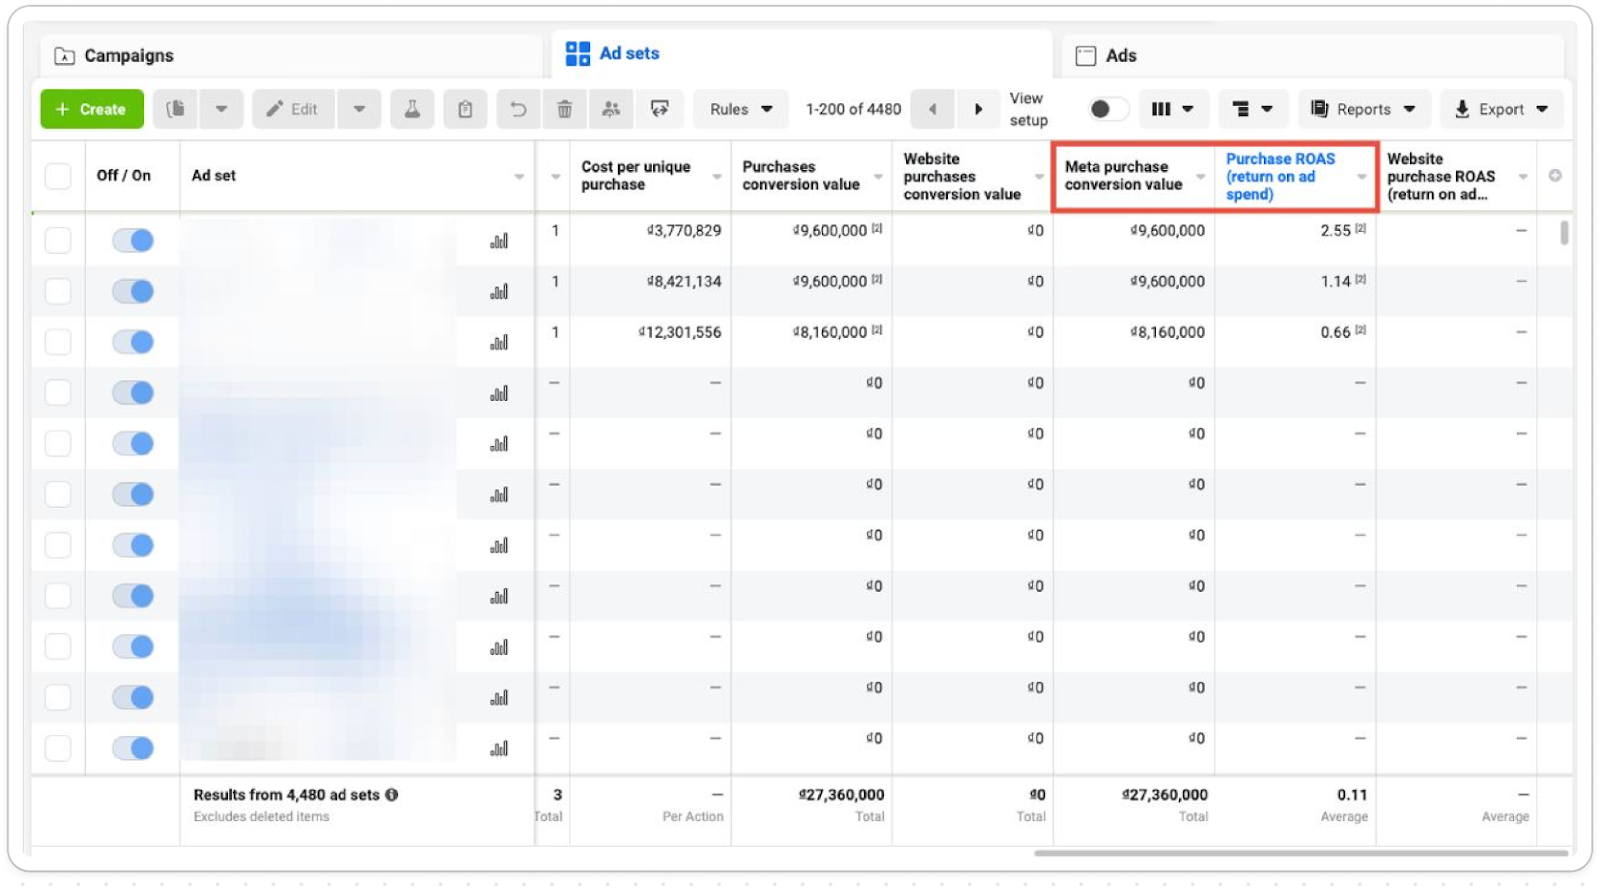Enable the View setup switch

tap(1106, 109)
